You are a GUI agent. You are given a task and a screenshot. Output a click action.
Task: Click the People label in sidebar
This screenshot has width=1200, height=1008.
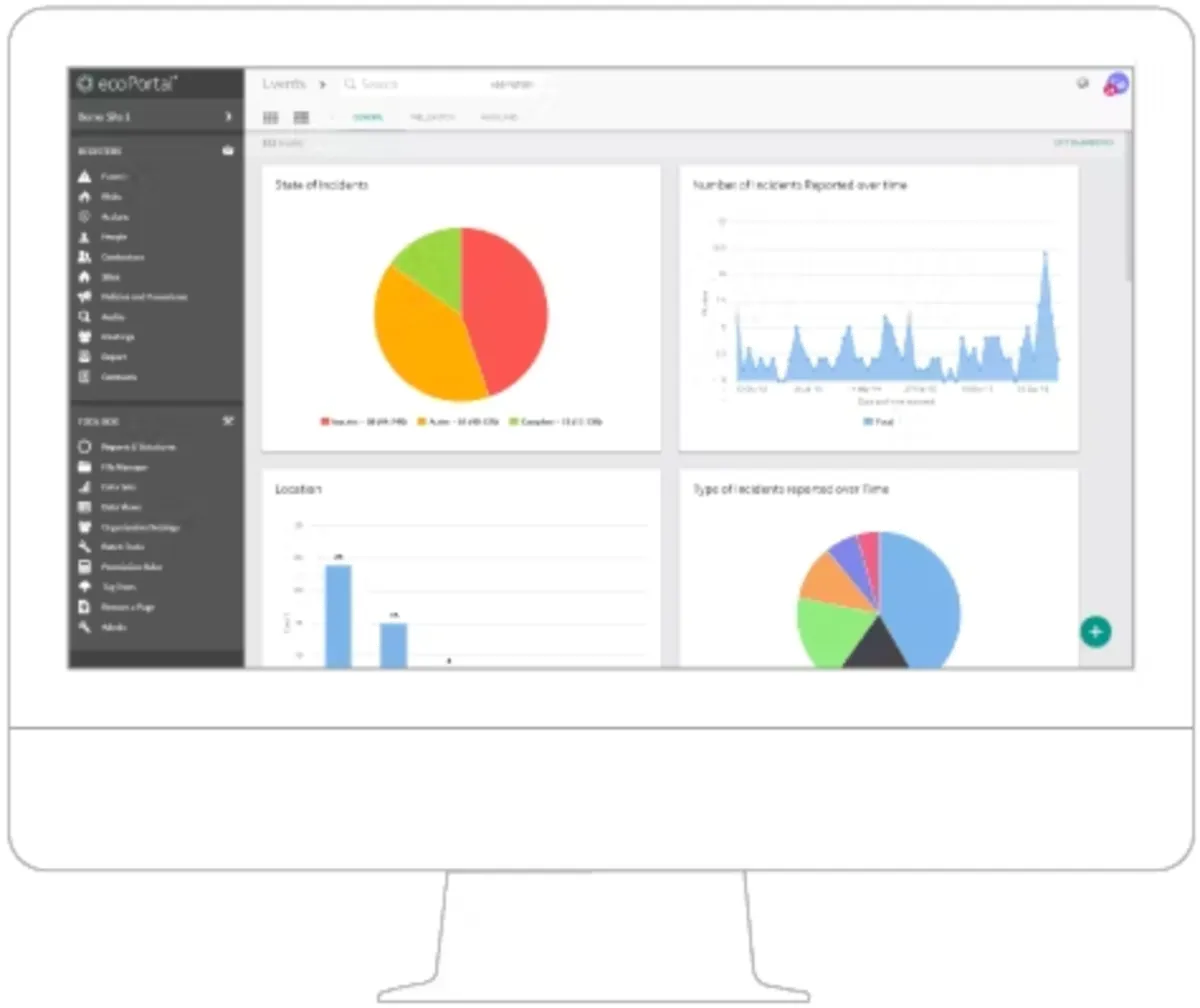pos(114,237)
